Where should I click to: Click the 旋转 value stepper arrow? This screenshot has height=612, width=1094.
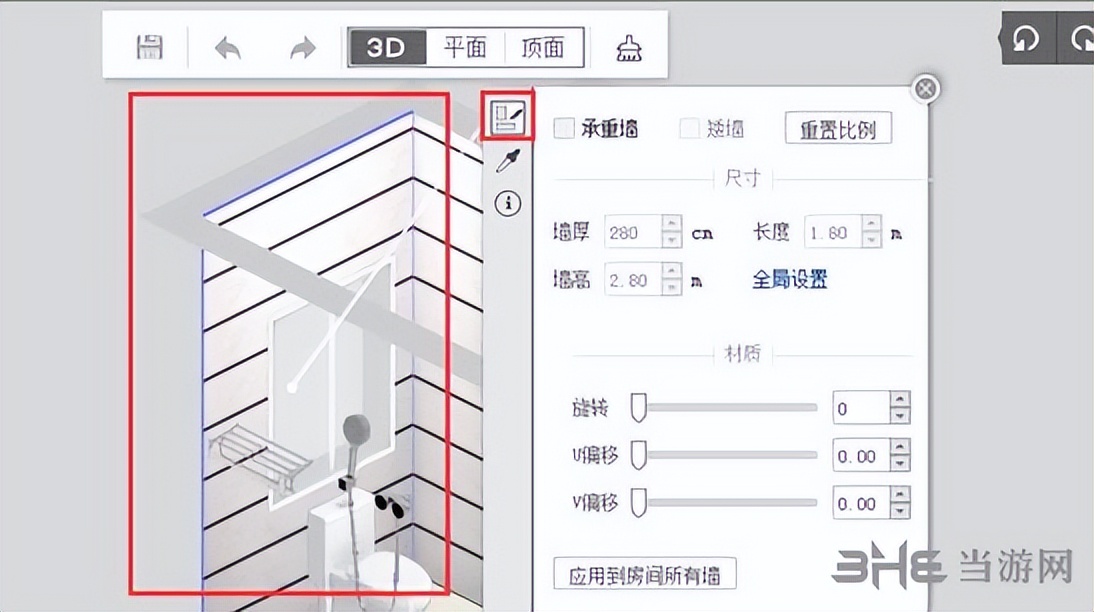(899, 401)
